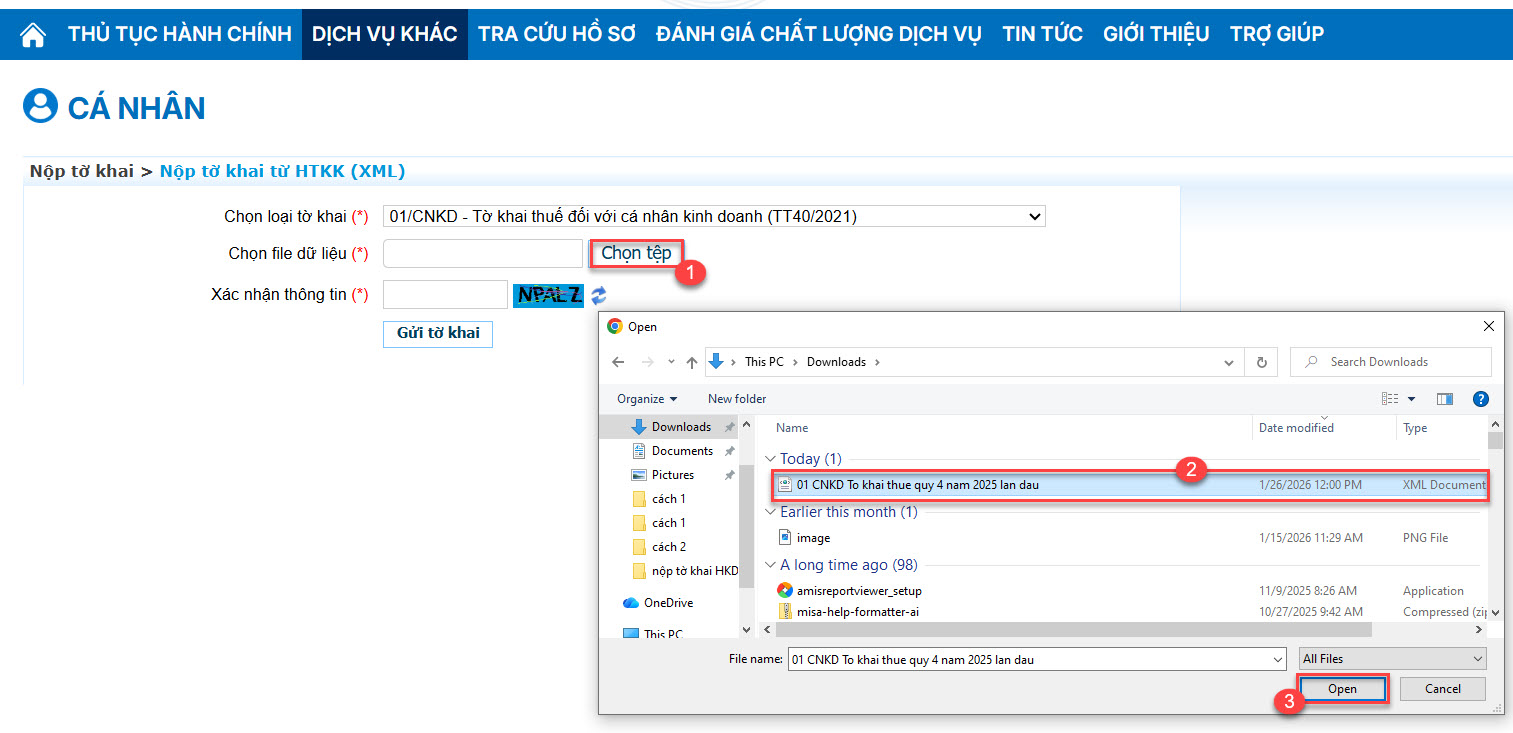The height and width of the screenshot is (733, 1513).
Task: Collapse the 'Today (1)' group
Action: click(770, 459)
